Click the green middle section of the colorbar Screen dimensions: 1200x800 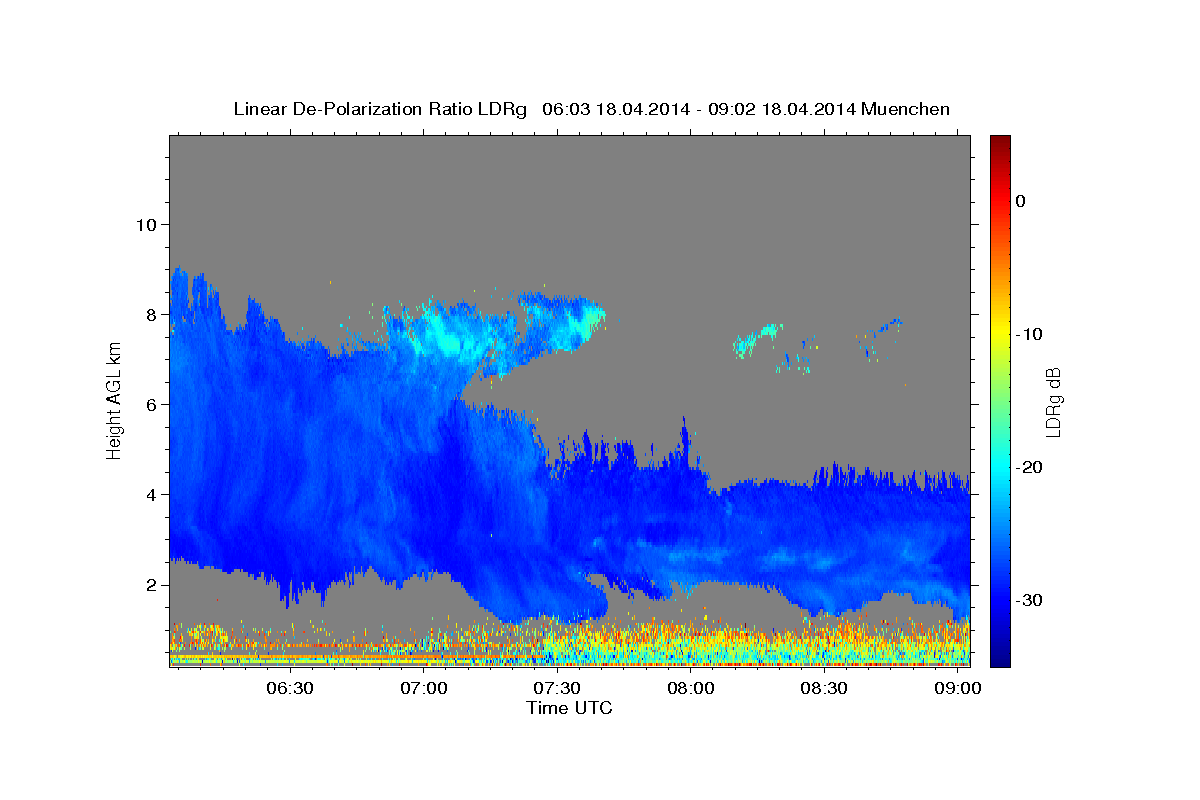click(x=1000, y=400)
